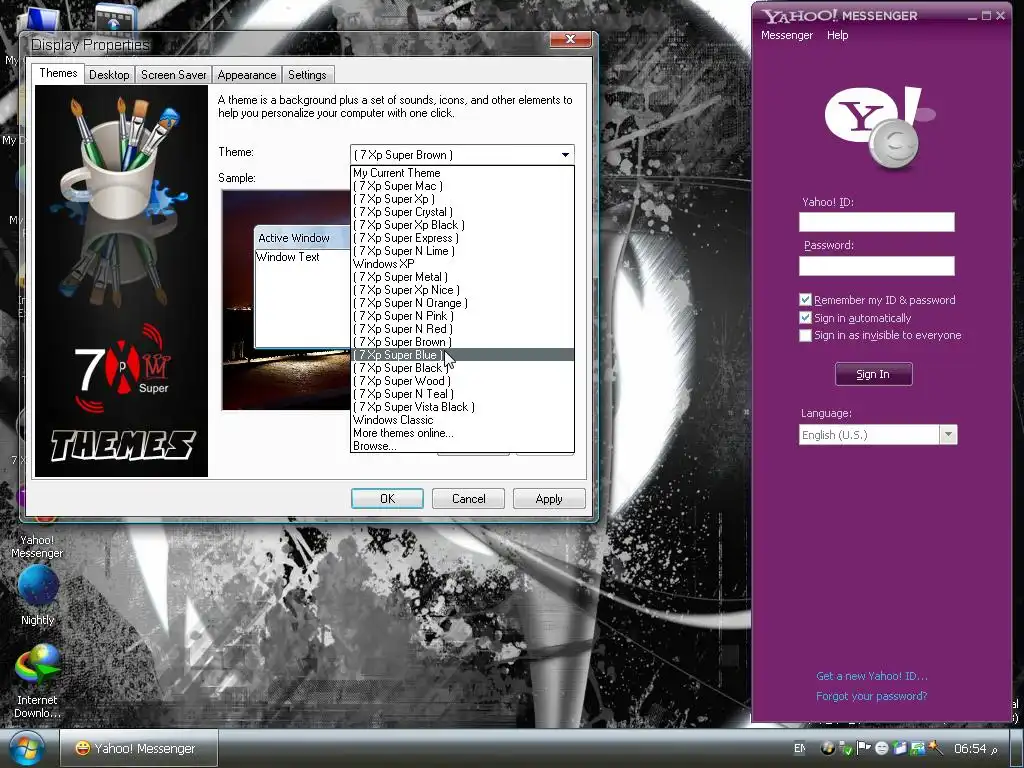
Task: Choose ( 7 Xp Super Crystal ) theme
Action: coord(462,212)
